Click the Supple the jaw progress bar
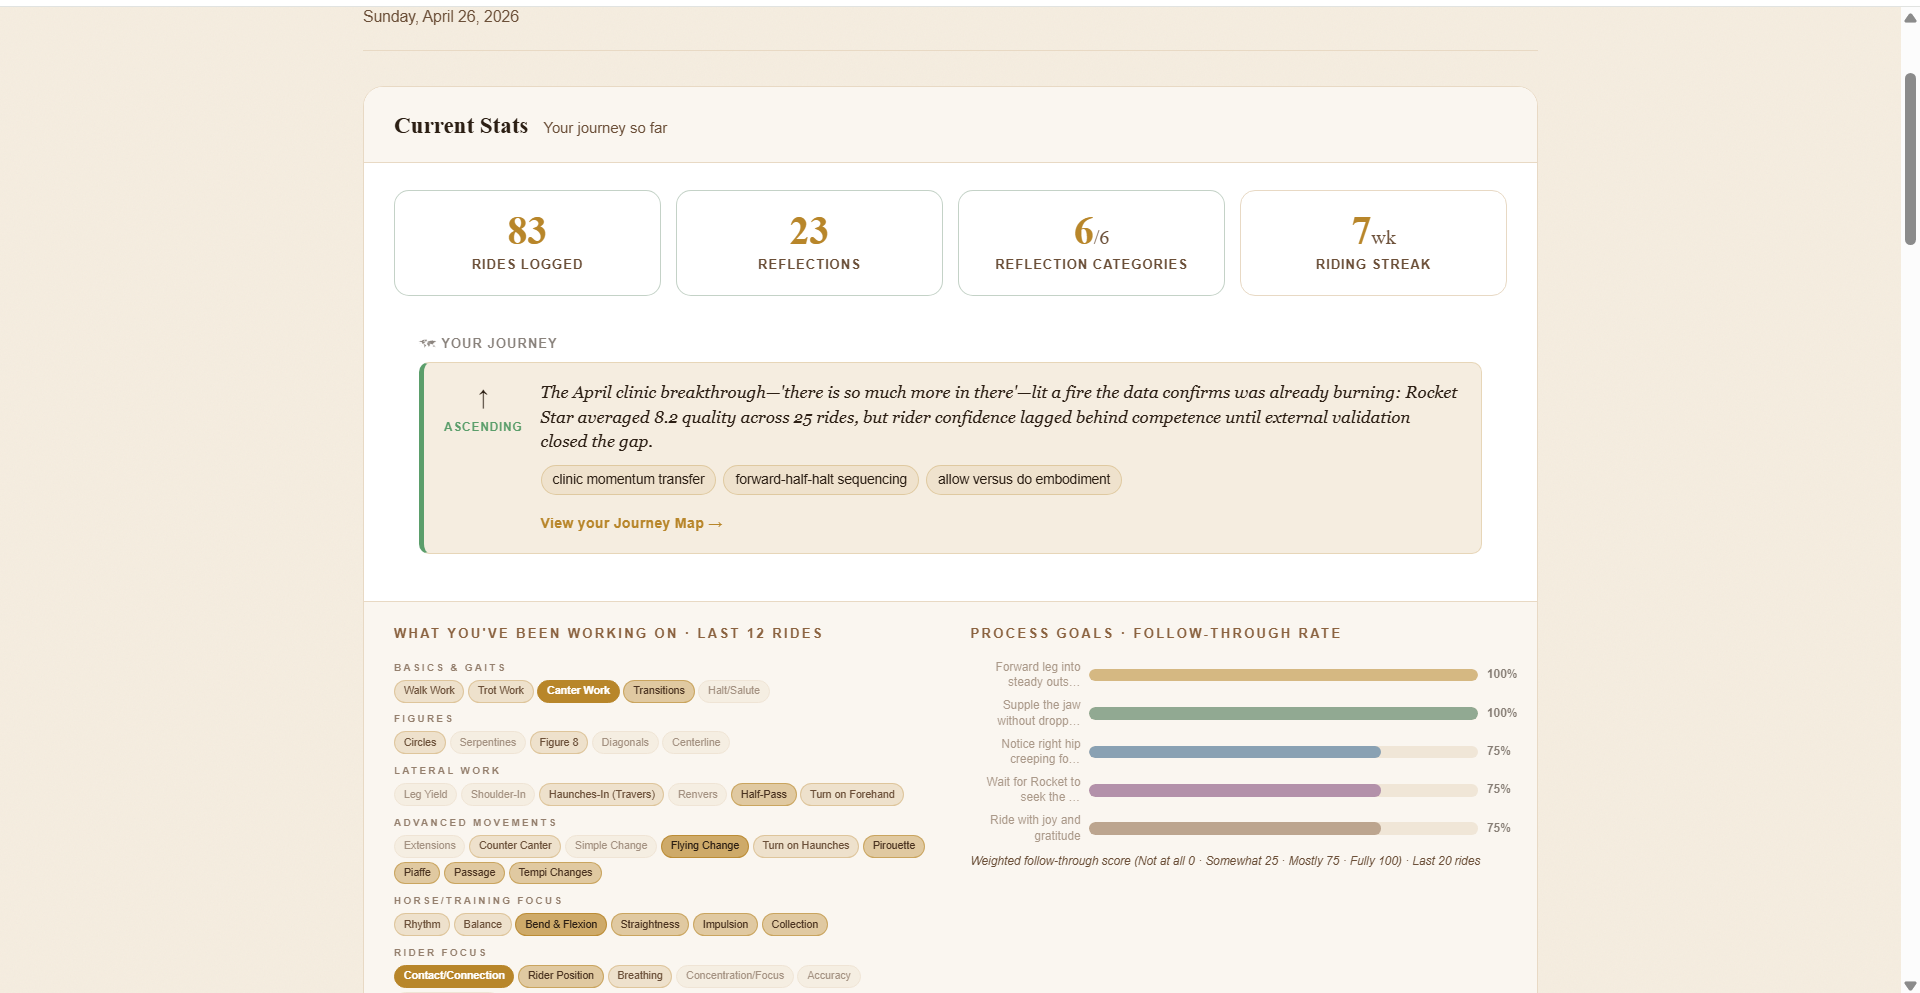This screenshot has width=1920, height=993. (x=1283, y=713)
